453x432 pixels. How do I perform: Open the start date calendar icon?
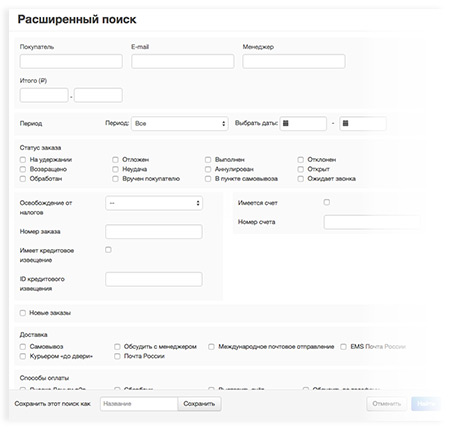(x=286, y=123)
